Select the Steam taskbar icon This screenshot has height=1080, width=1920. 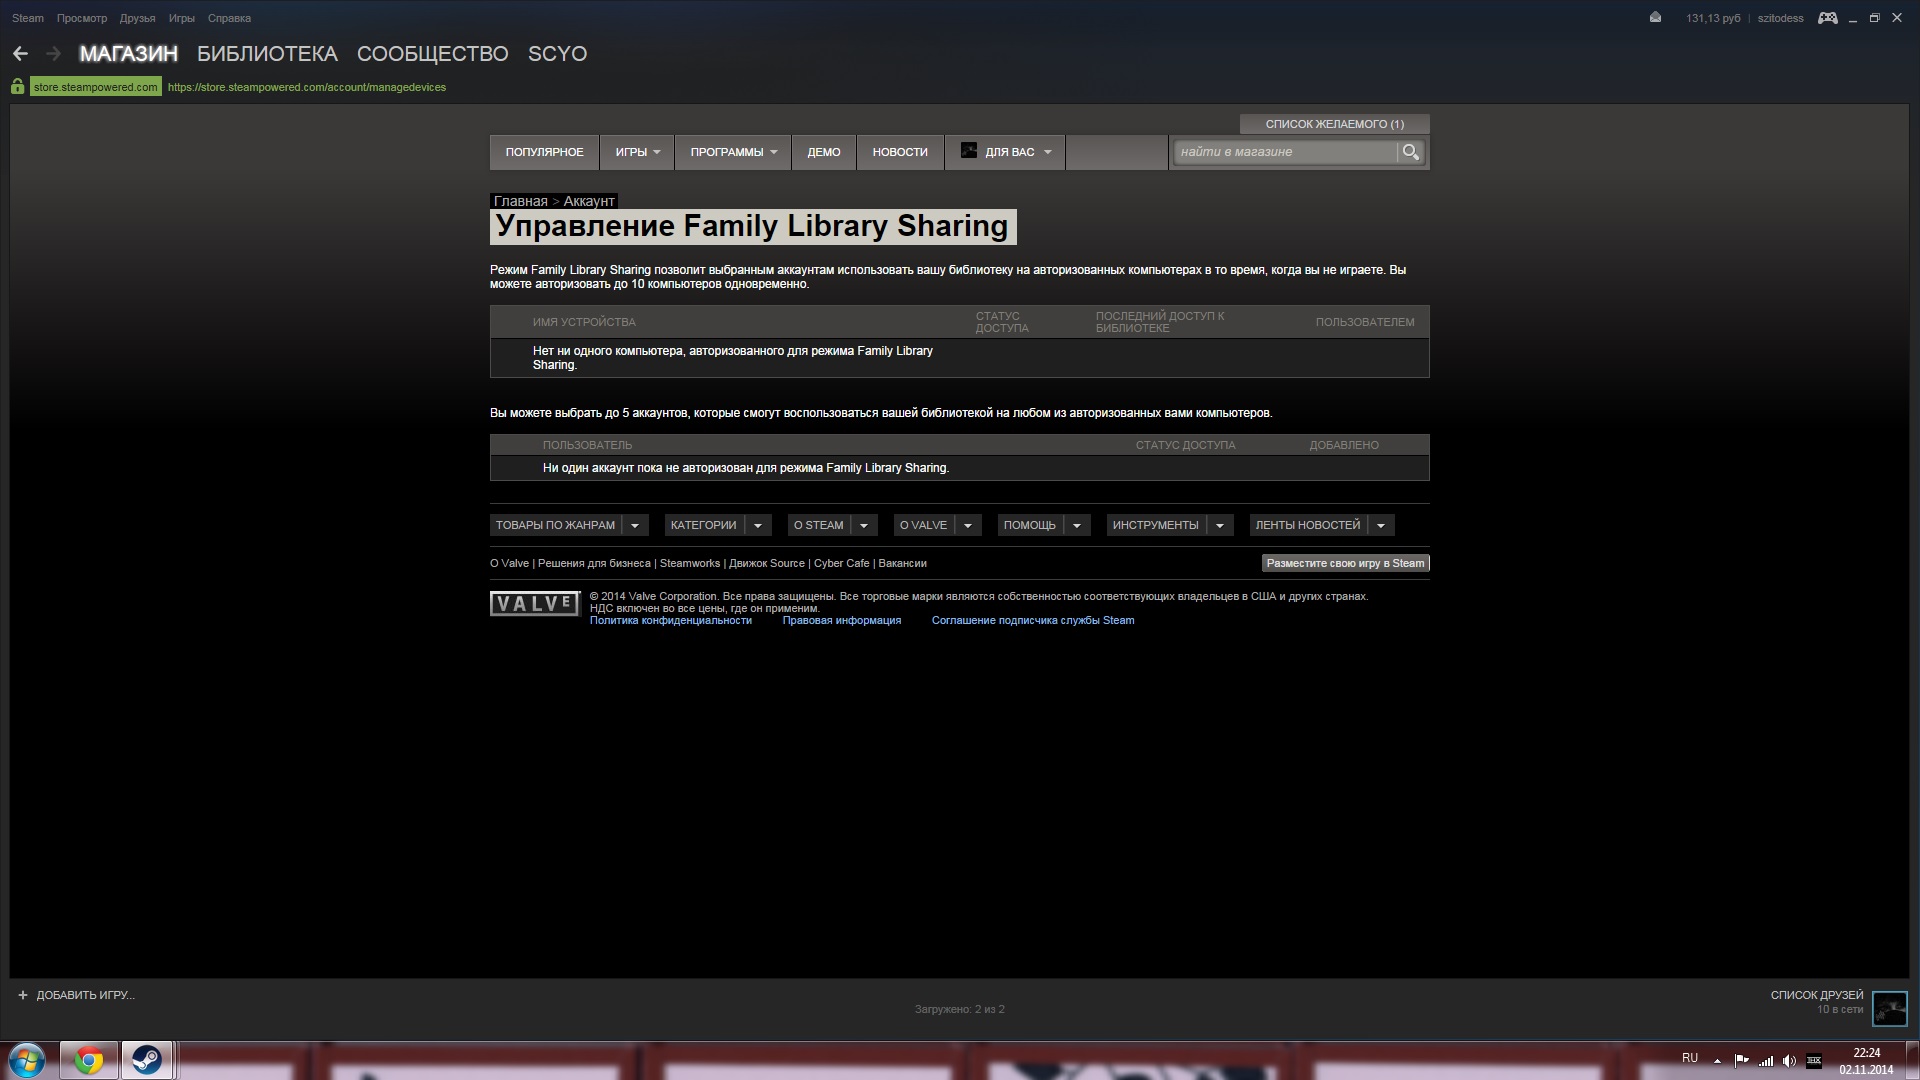click(147, 1060)
